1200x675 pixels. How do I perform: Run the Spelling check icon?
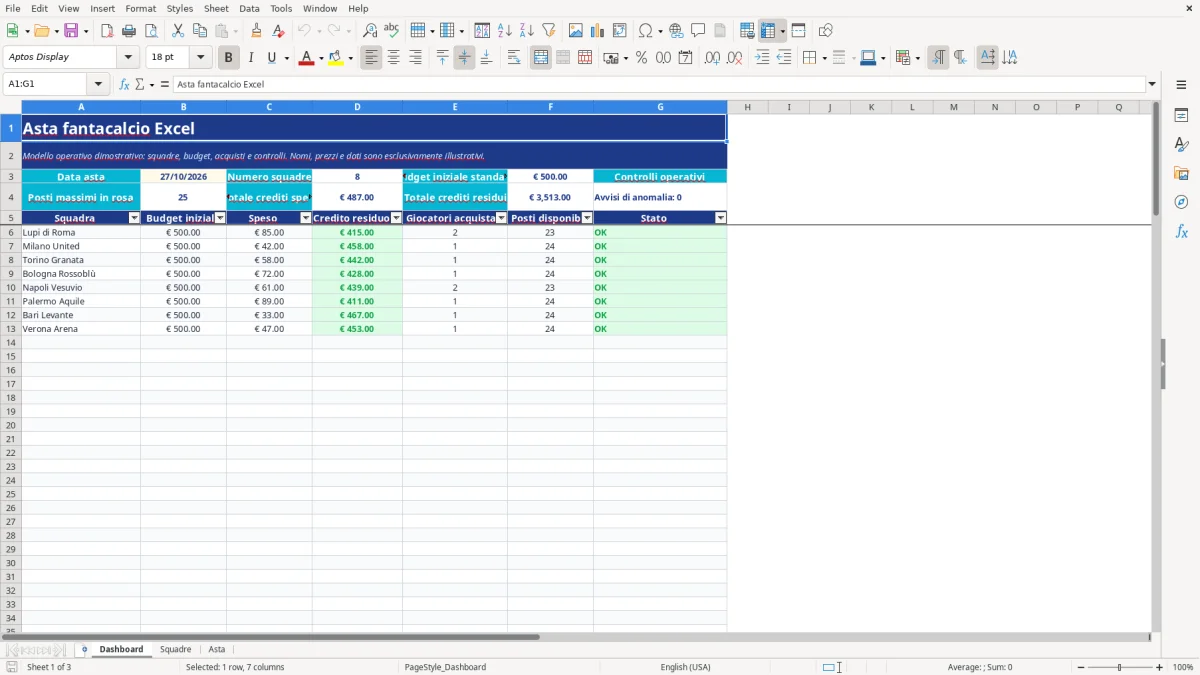click(x=392, y=31)
